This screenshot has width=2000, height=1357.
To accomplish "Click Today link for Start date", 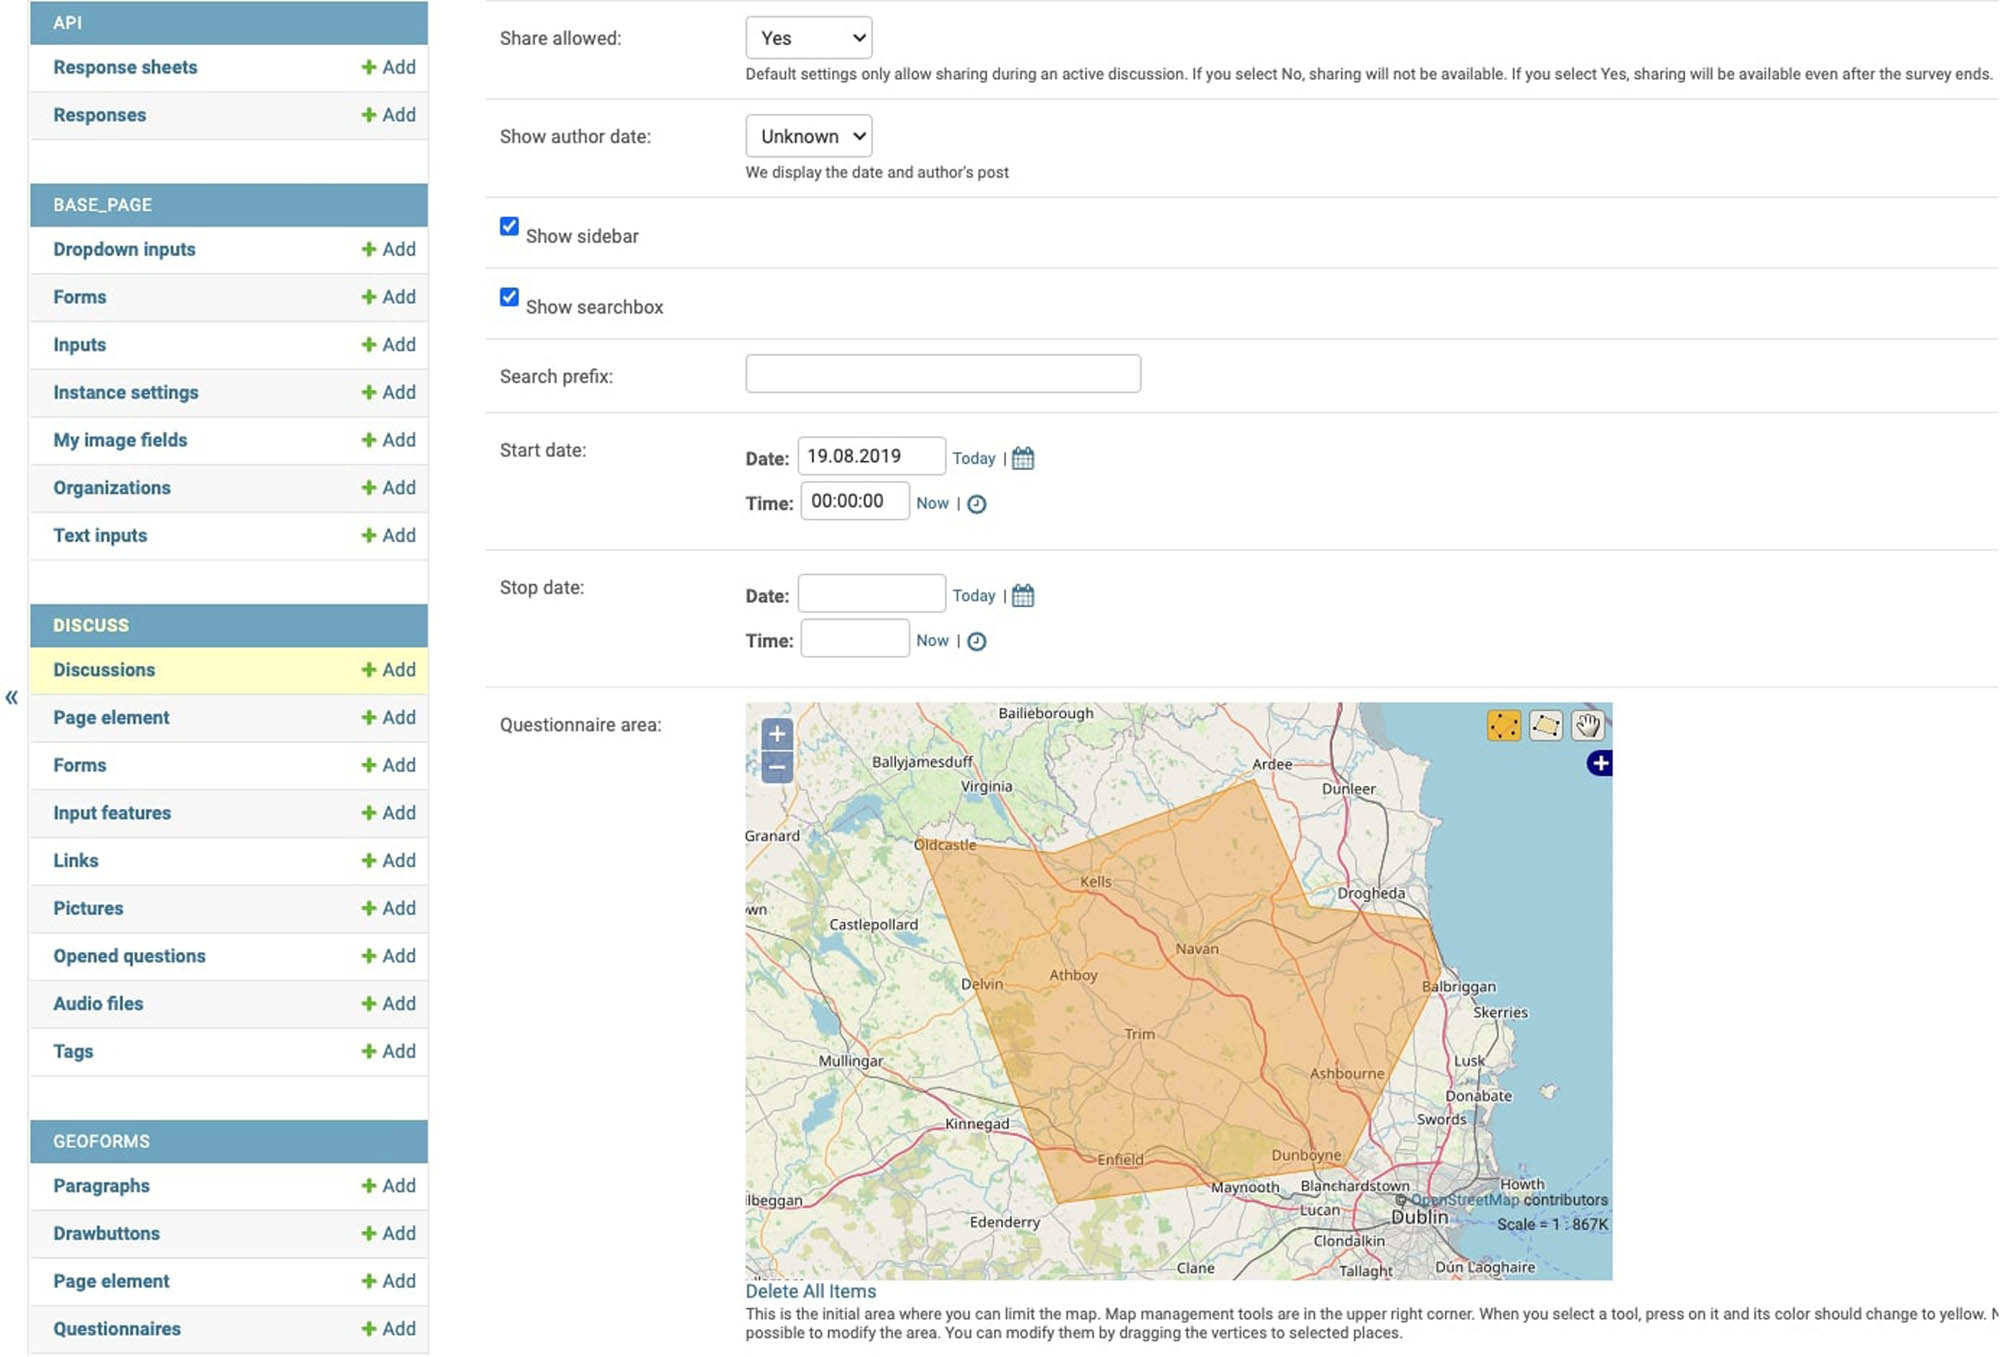I will (x=974, y=458).
